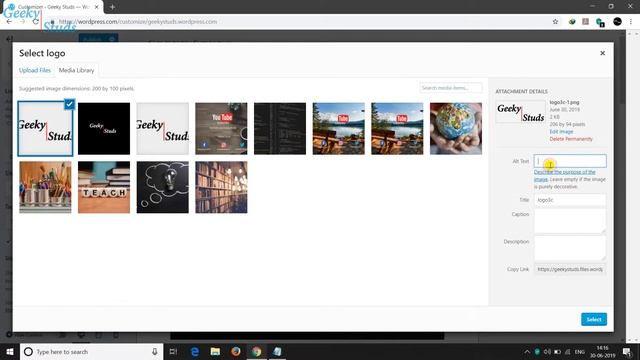Pick the dark code screen thumbnail

(x=280, y=129)
